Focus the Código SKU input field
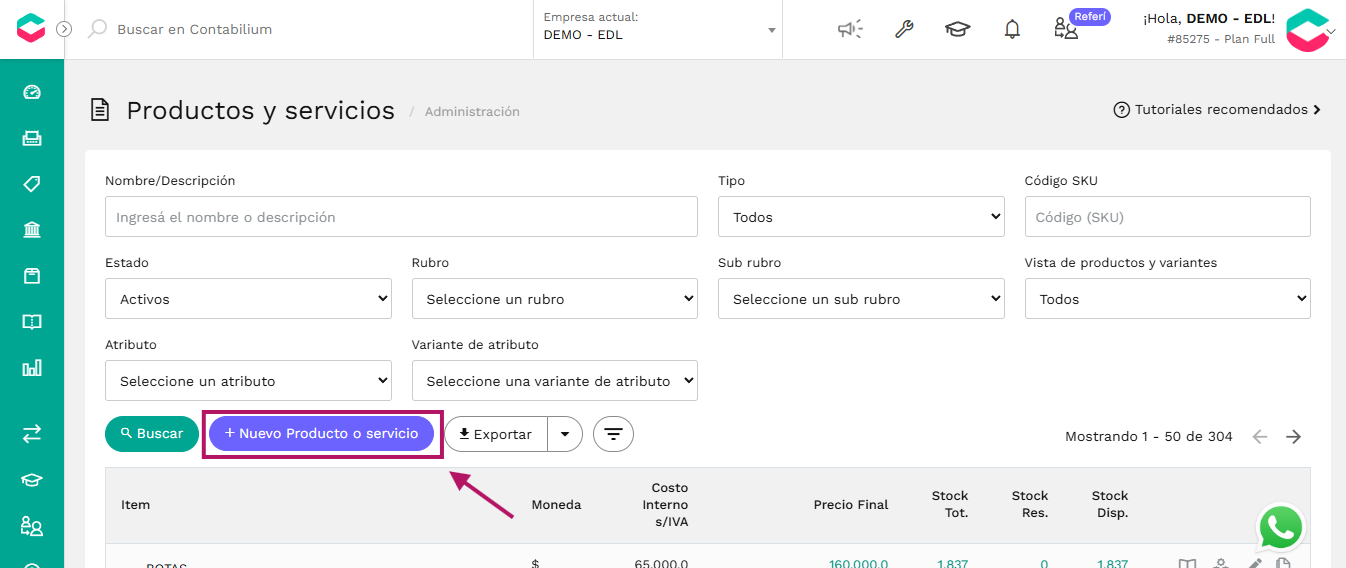 point(1167,217)
